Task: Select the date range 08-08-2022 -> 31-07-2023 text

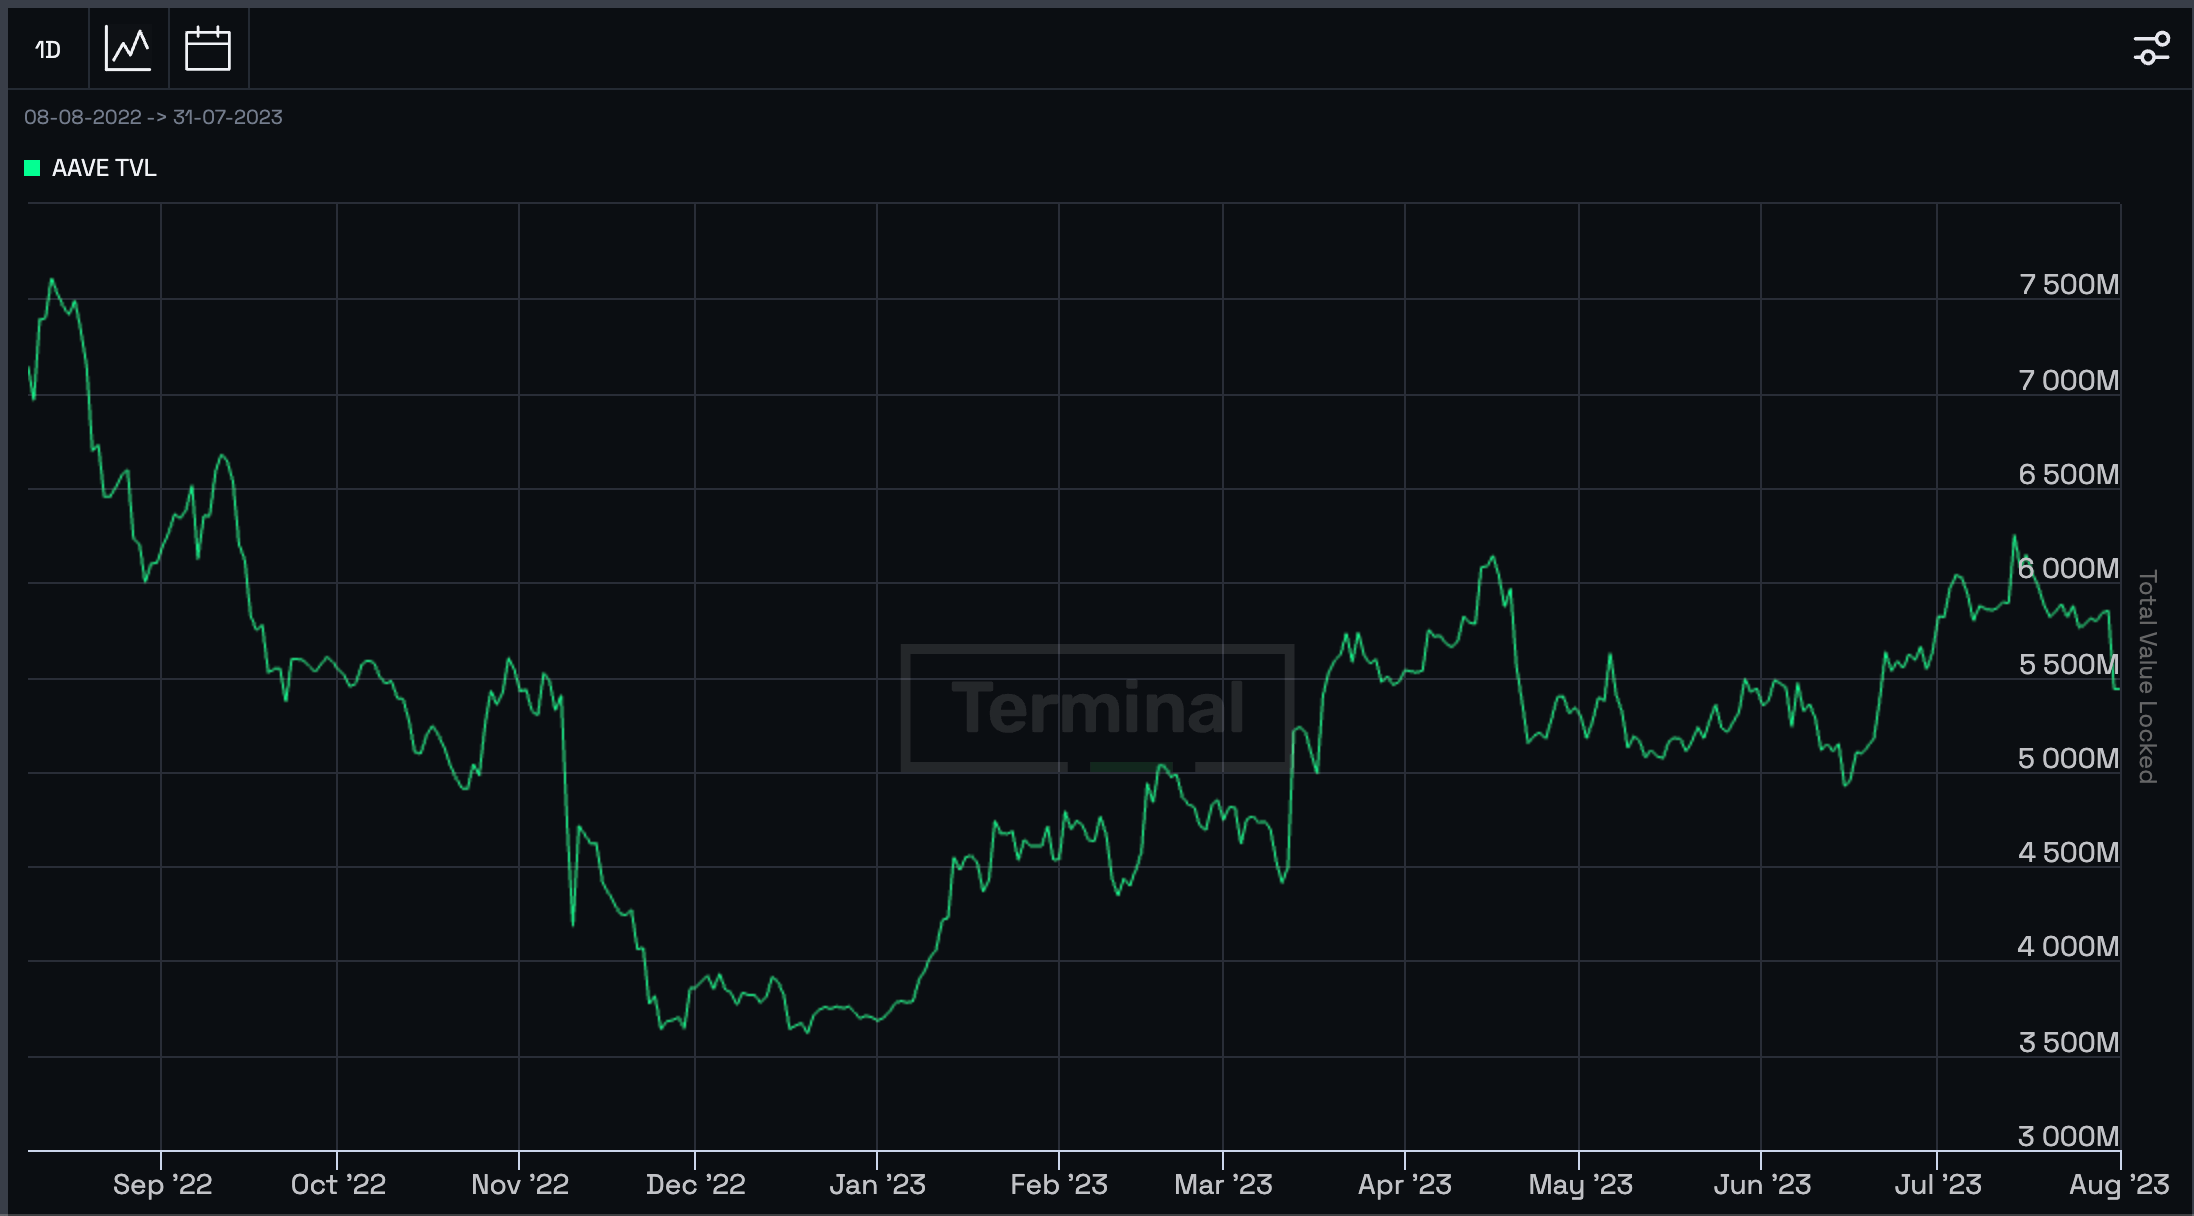Action: [x=153, y=117]
